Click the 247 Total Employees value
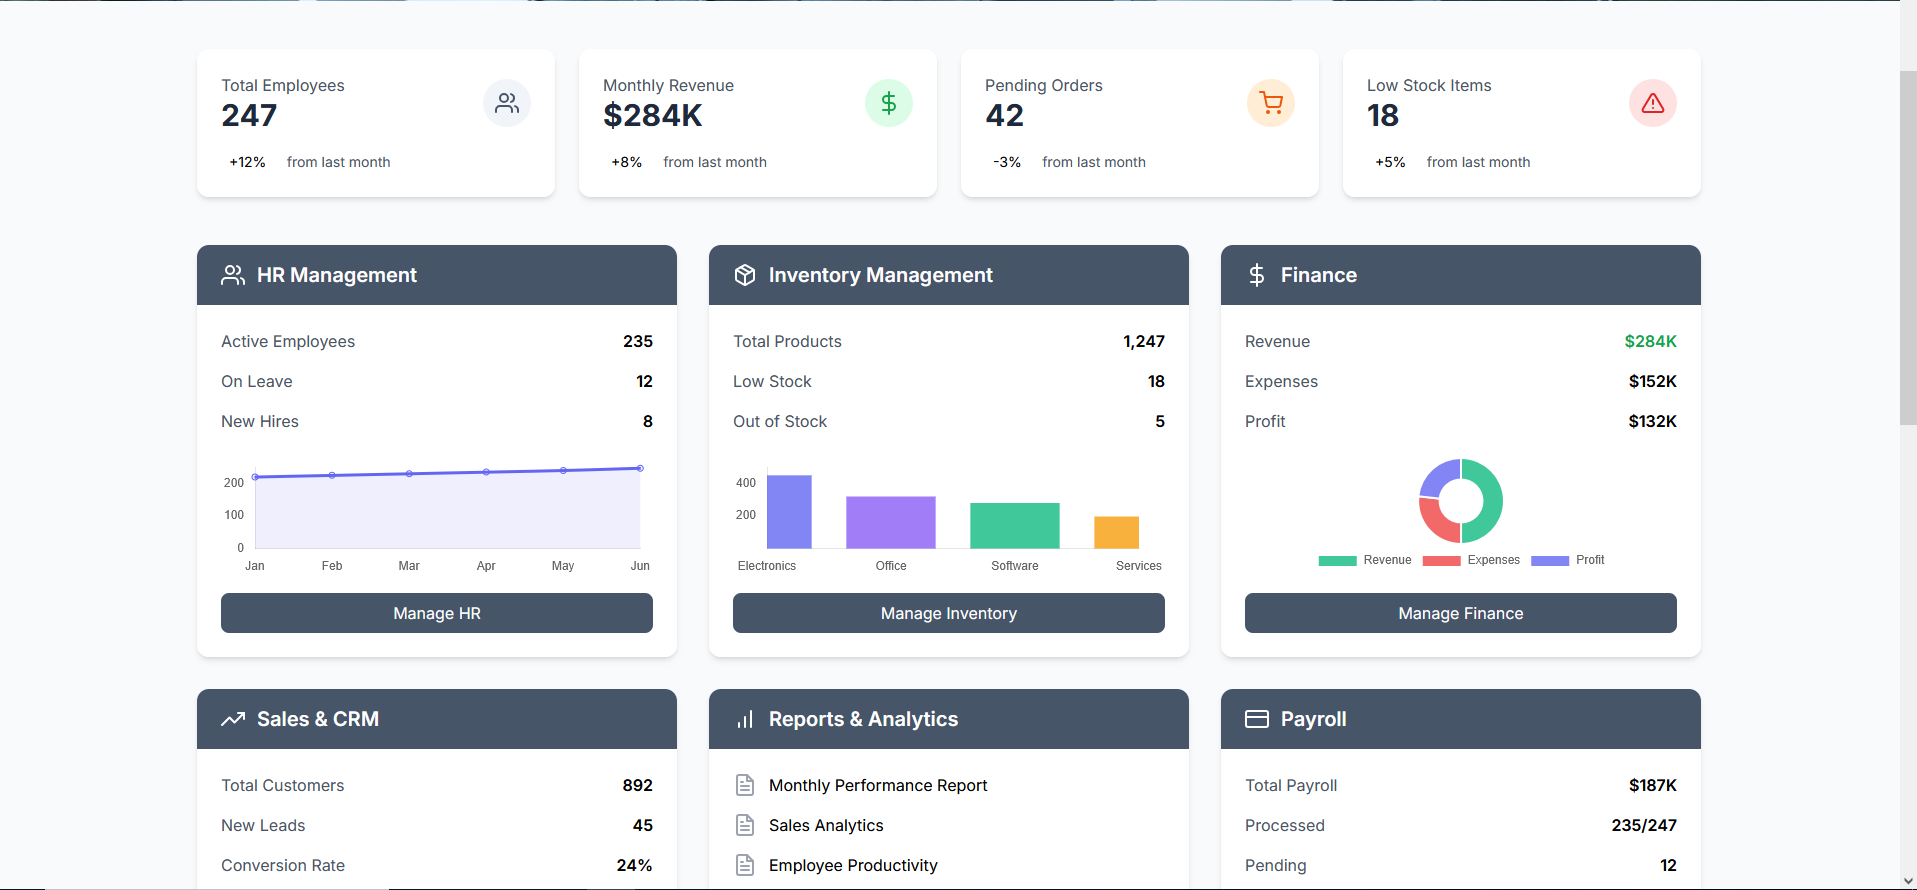 pos(249,116)
